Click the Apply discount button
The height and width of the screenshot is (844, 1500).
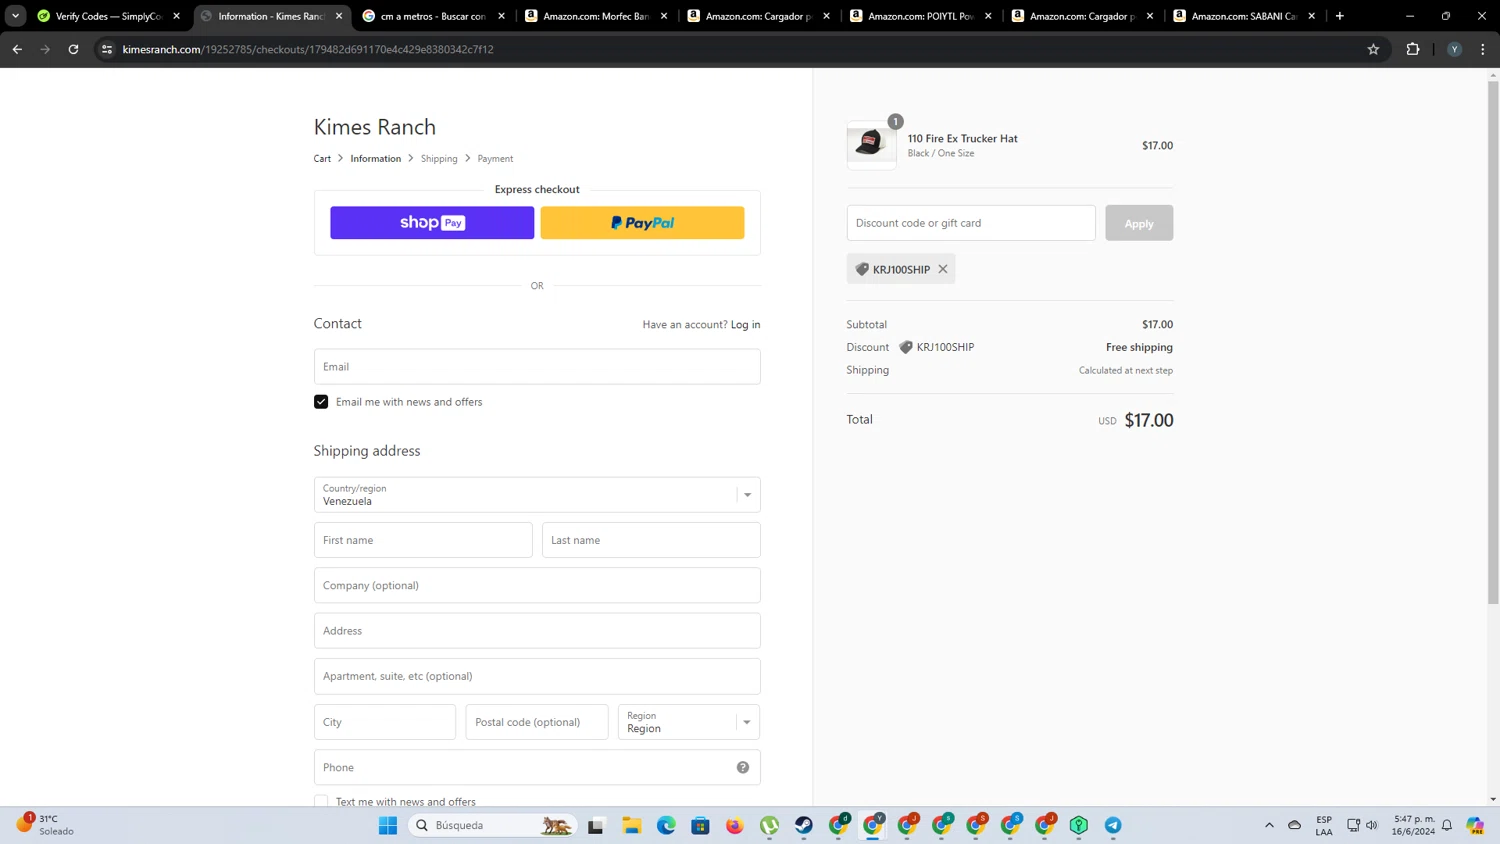click(1139, 223)
